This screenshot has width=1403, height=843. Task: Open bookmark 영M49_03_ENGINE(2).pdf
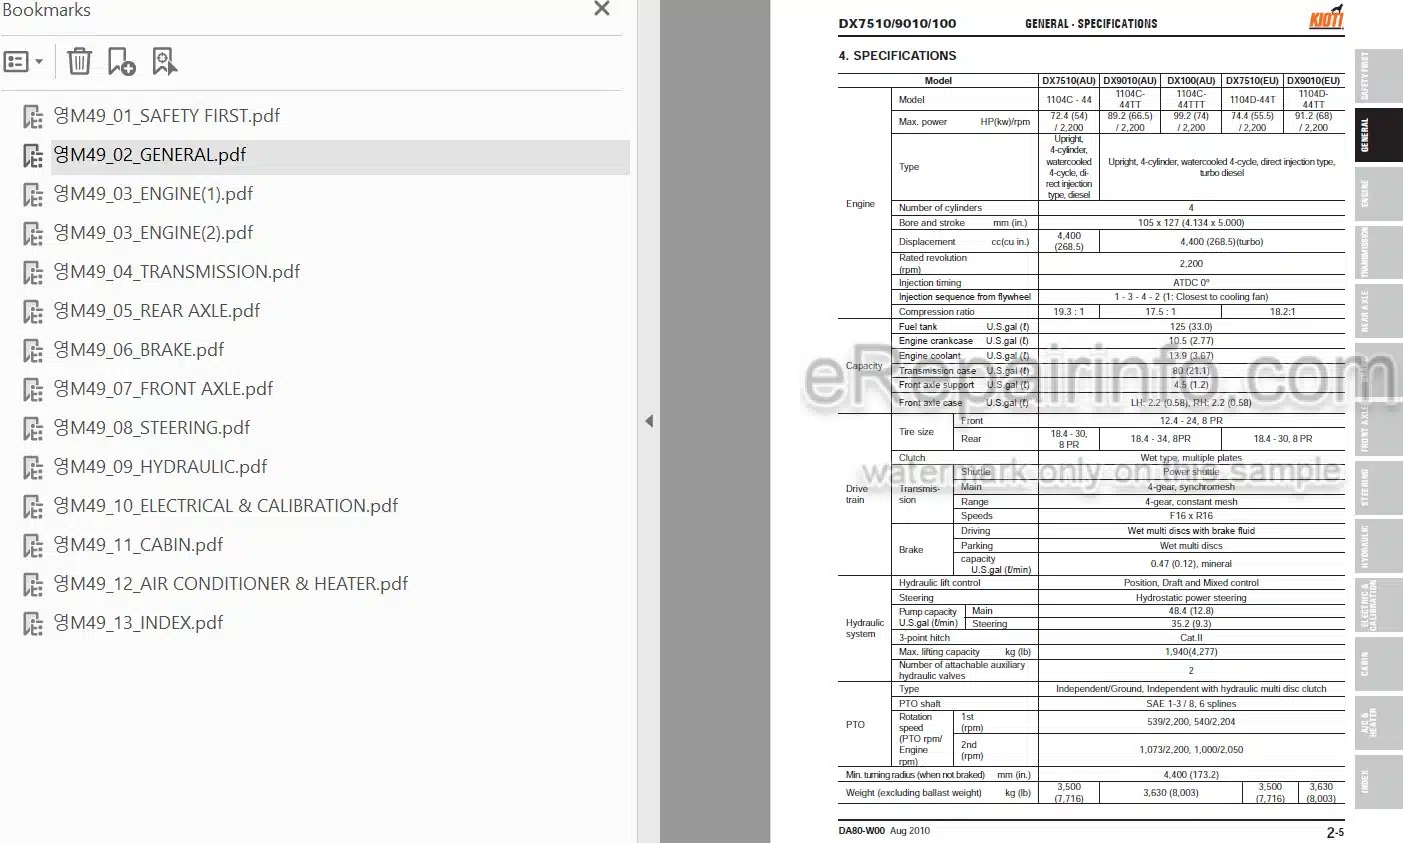click(x=153, y=233)
